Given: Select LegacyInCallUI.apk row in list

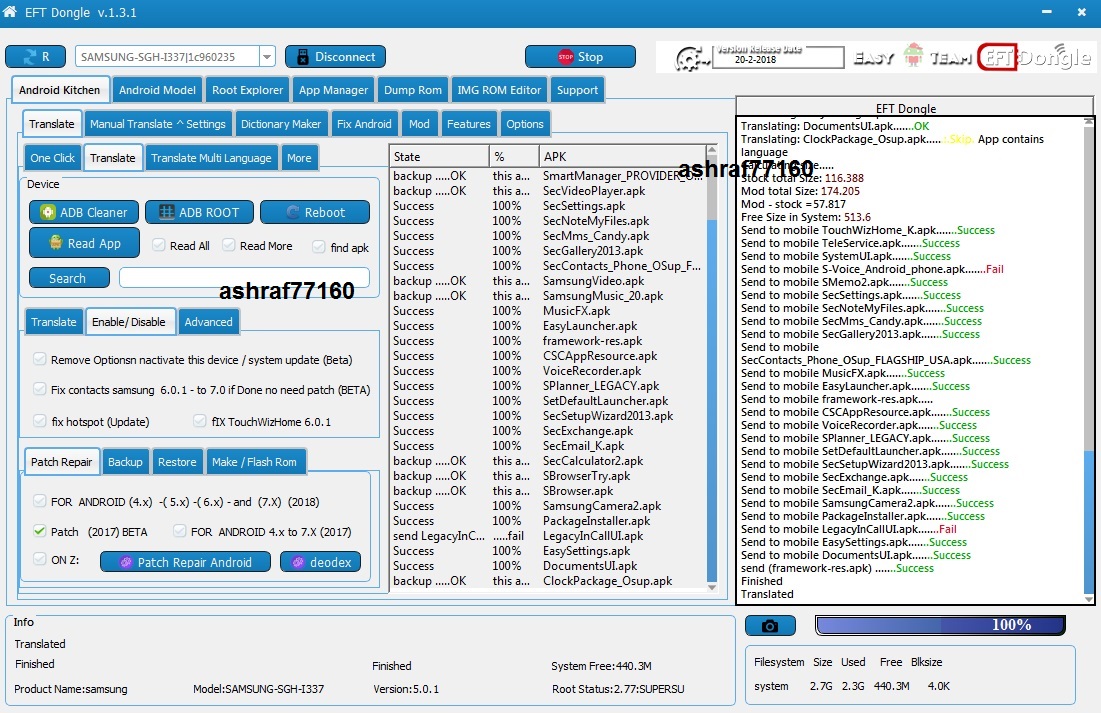Looking at the screenshot, I should [x=548, y=536].
